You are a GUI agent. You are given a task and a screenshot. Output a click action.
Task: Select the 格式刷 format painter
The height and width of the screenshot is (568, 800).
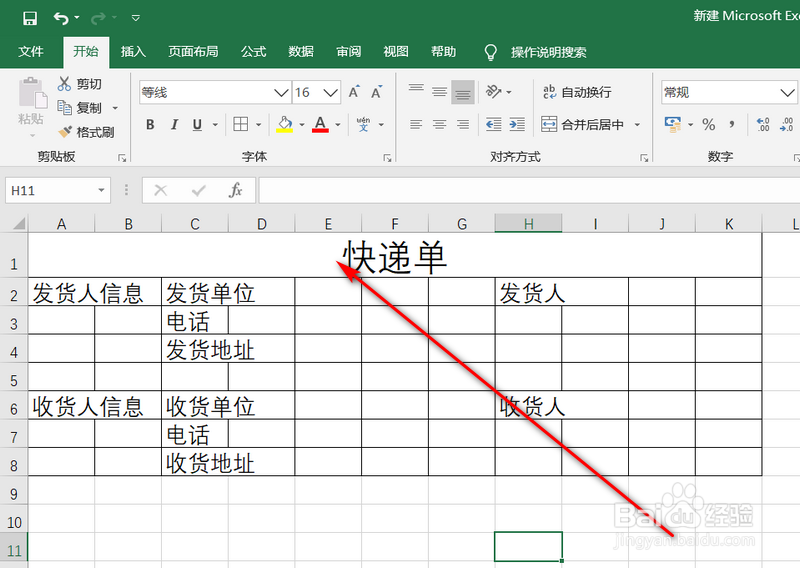(86, 132)
